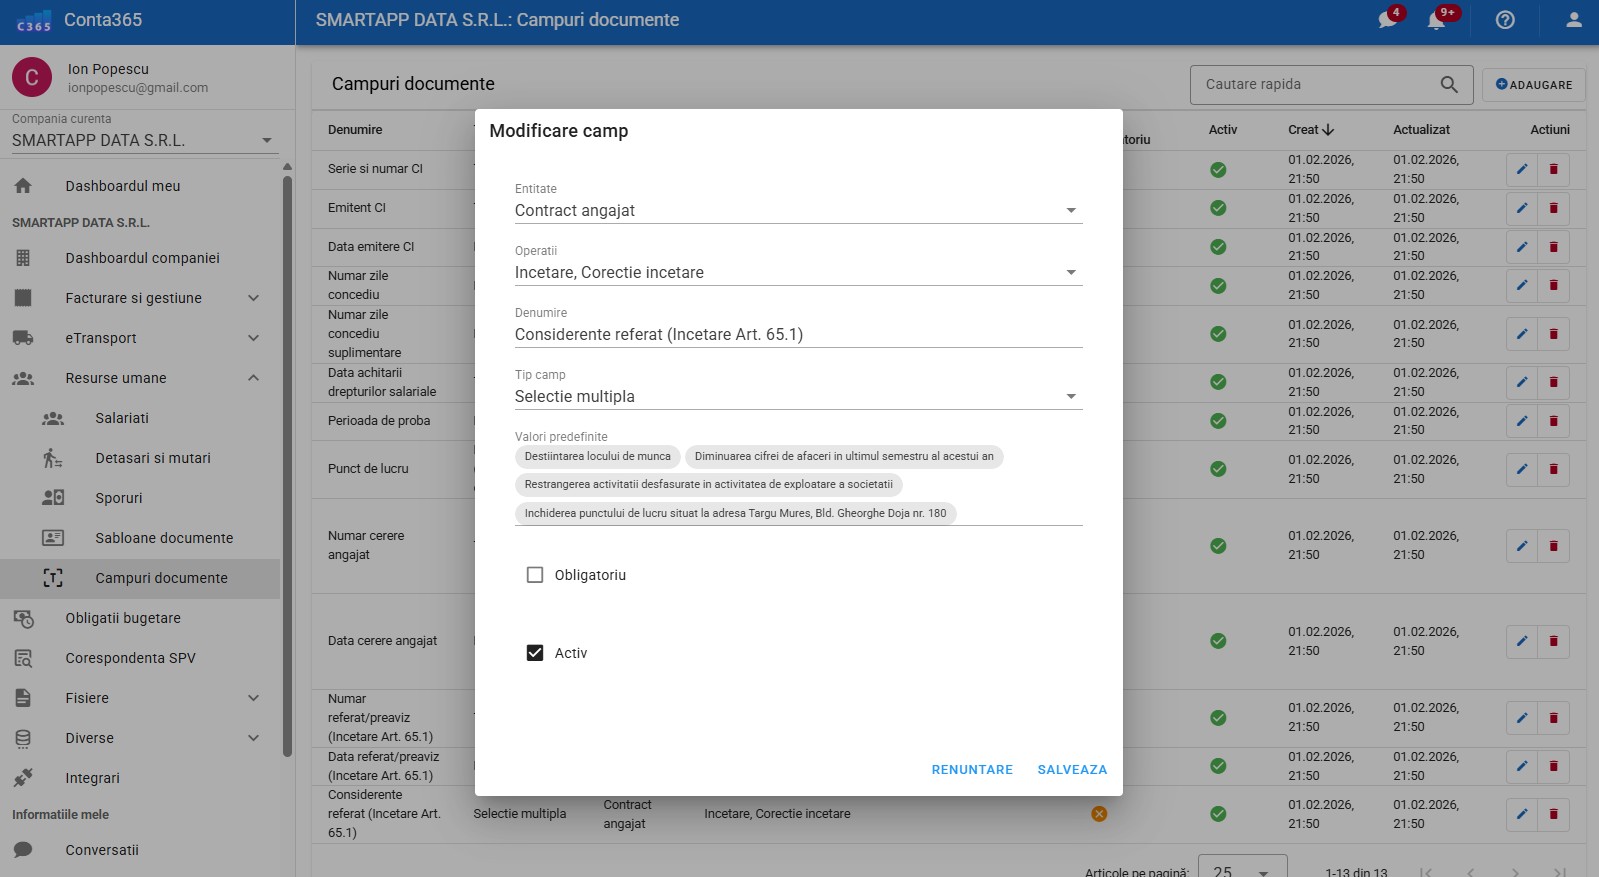
Task: Enable the Obligatoriu checkbox
Action: click(535, 575)
